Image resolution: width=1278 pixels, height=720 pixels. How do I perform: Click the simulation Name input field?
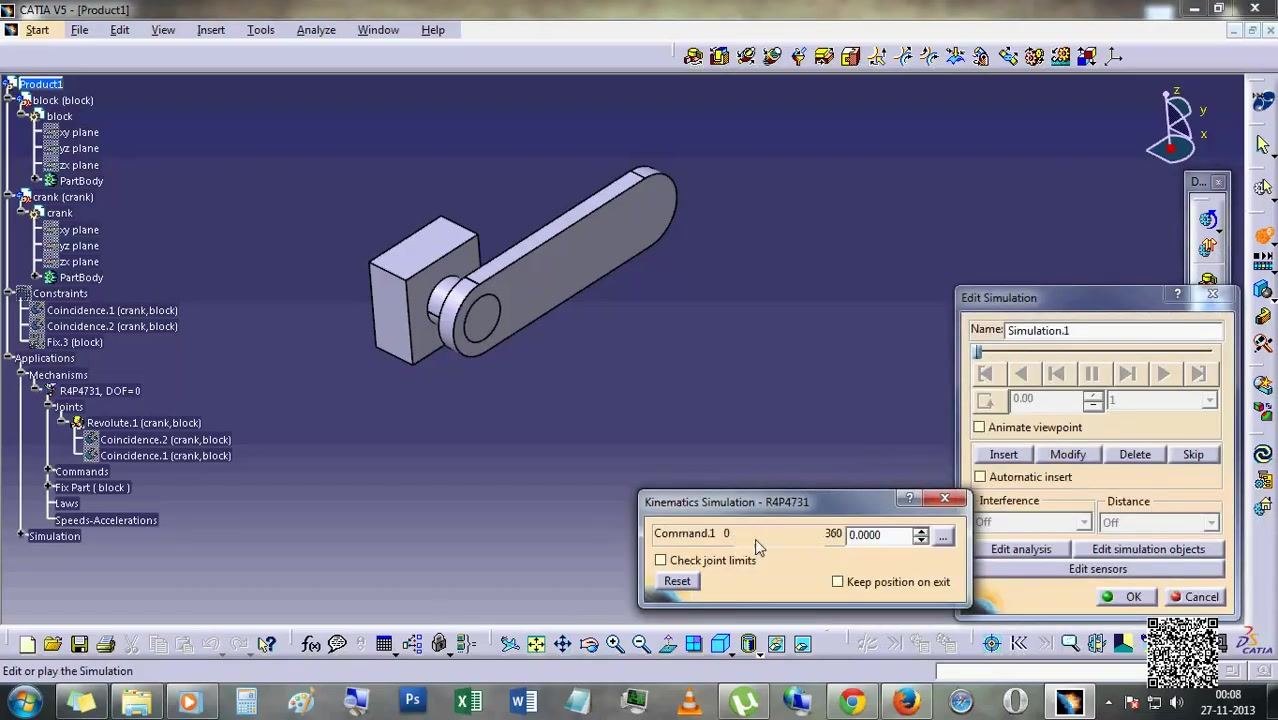pyautogui.click(x=1113, y=331)
